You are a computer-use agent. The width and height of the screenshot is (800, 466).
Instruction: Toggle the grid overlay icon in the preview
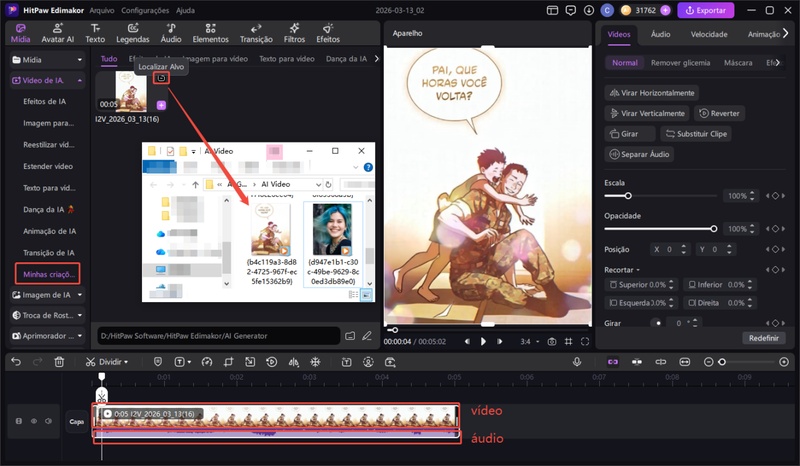tap(568, 341)
